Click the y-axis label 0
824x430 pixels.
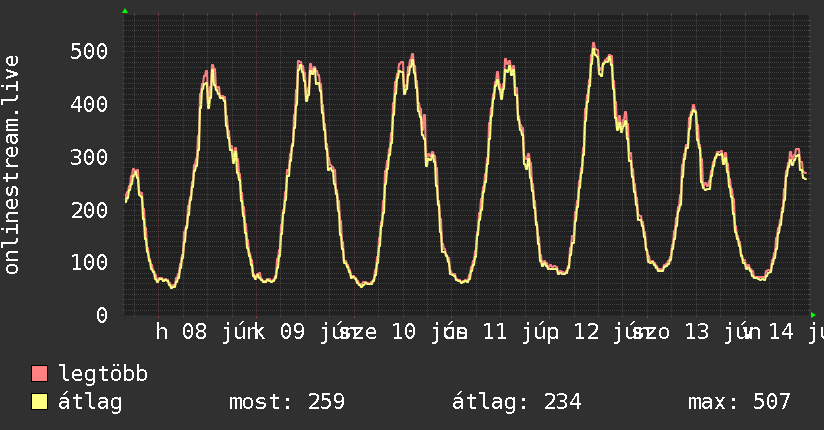(102, 315)
